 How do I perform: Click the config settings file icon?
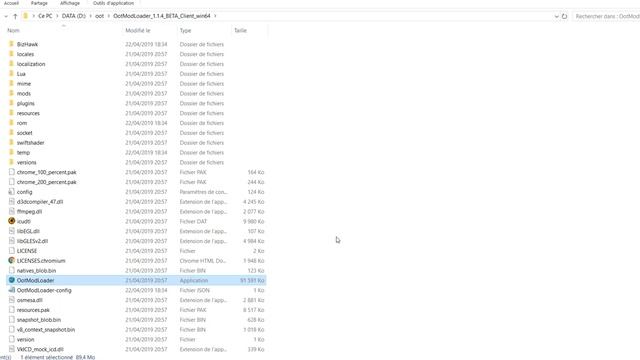(x=11, y=191)
